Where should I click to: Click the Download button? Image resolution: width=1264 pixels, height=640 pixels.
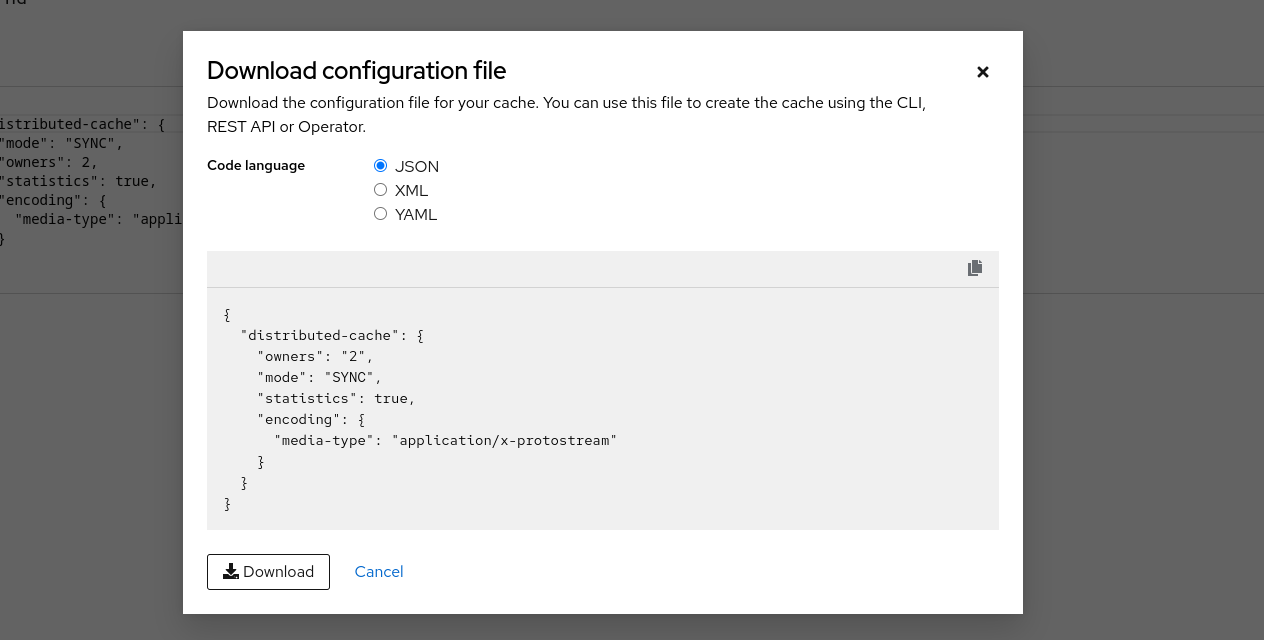(x=268, y=571)
